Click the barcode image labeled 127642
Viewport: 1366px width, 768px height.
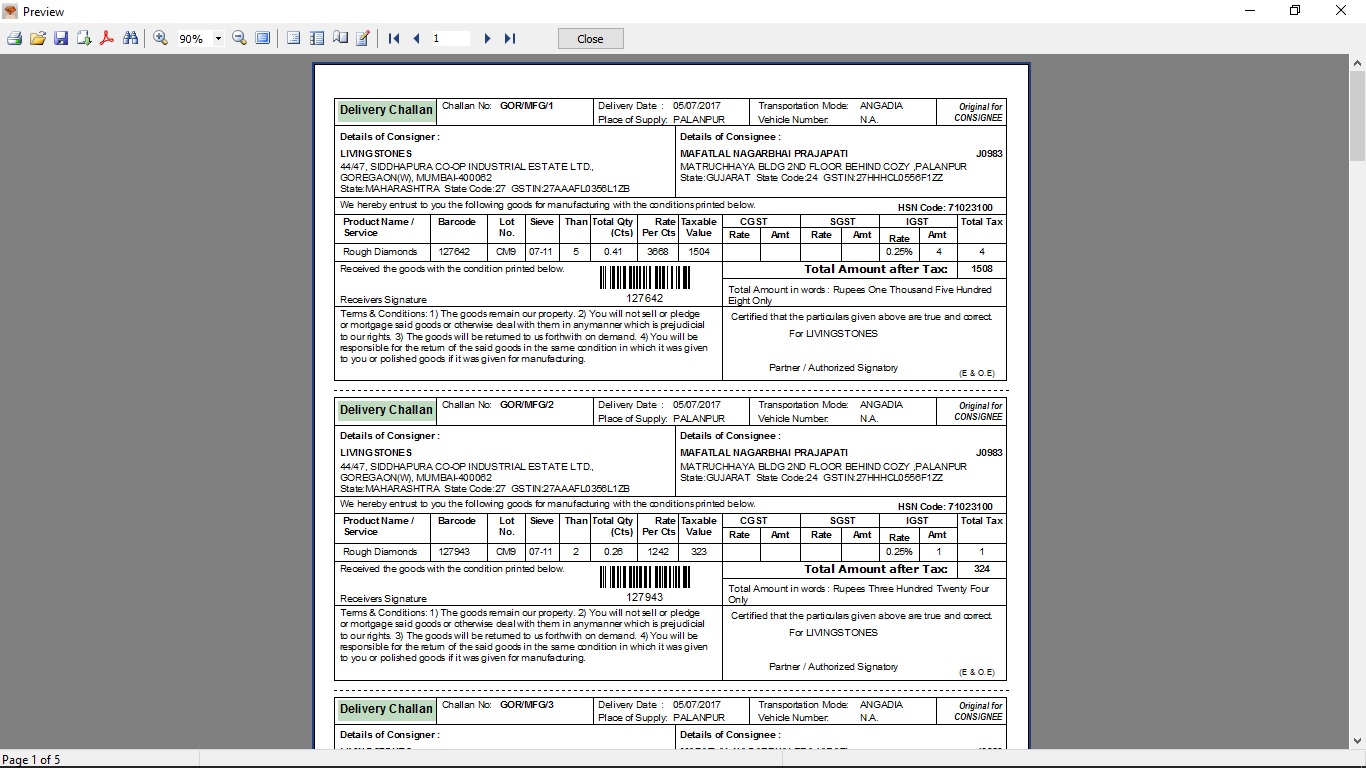(644, 277)
